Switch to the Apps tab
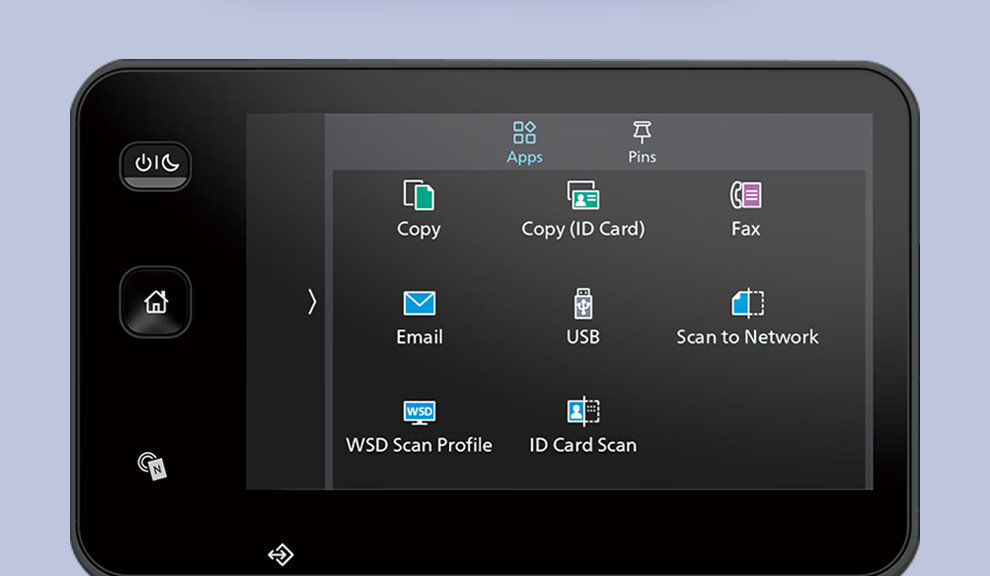 click(x=524, y=143)
